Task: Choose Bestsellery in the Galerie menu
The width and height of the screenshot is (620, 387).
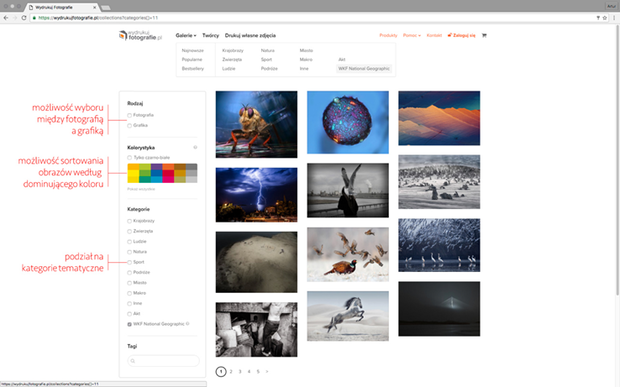Action: (x=193, y=68)
